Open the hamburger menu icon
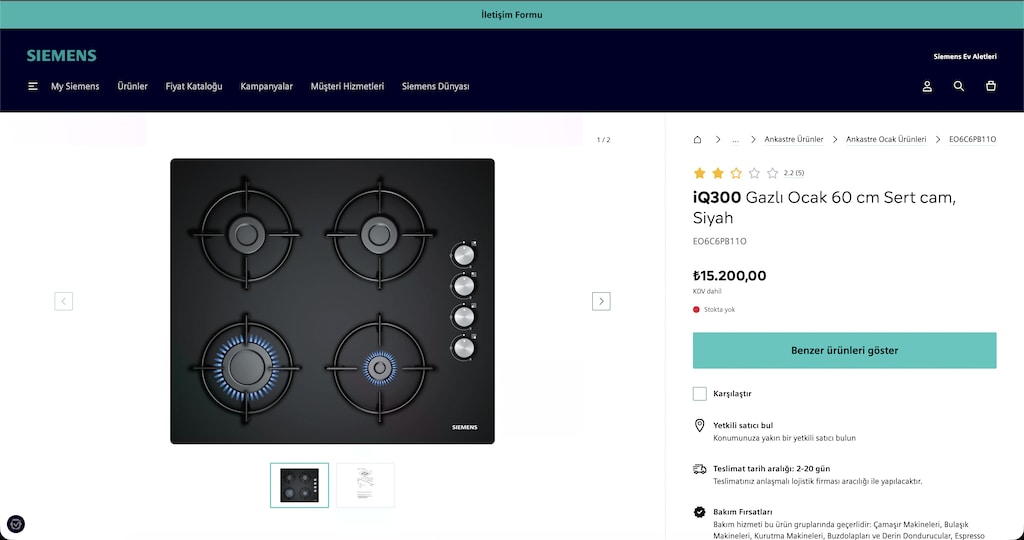 [33, 86]
